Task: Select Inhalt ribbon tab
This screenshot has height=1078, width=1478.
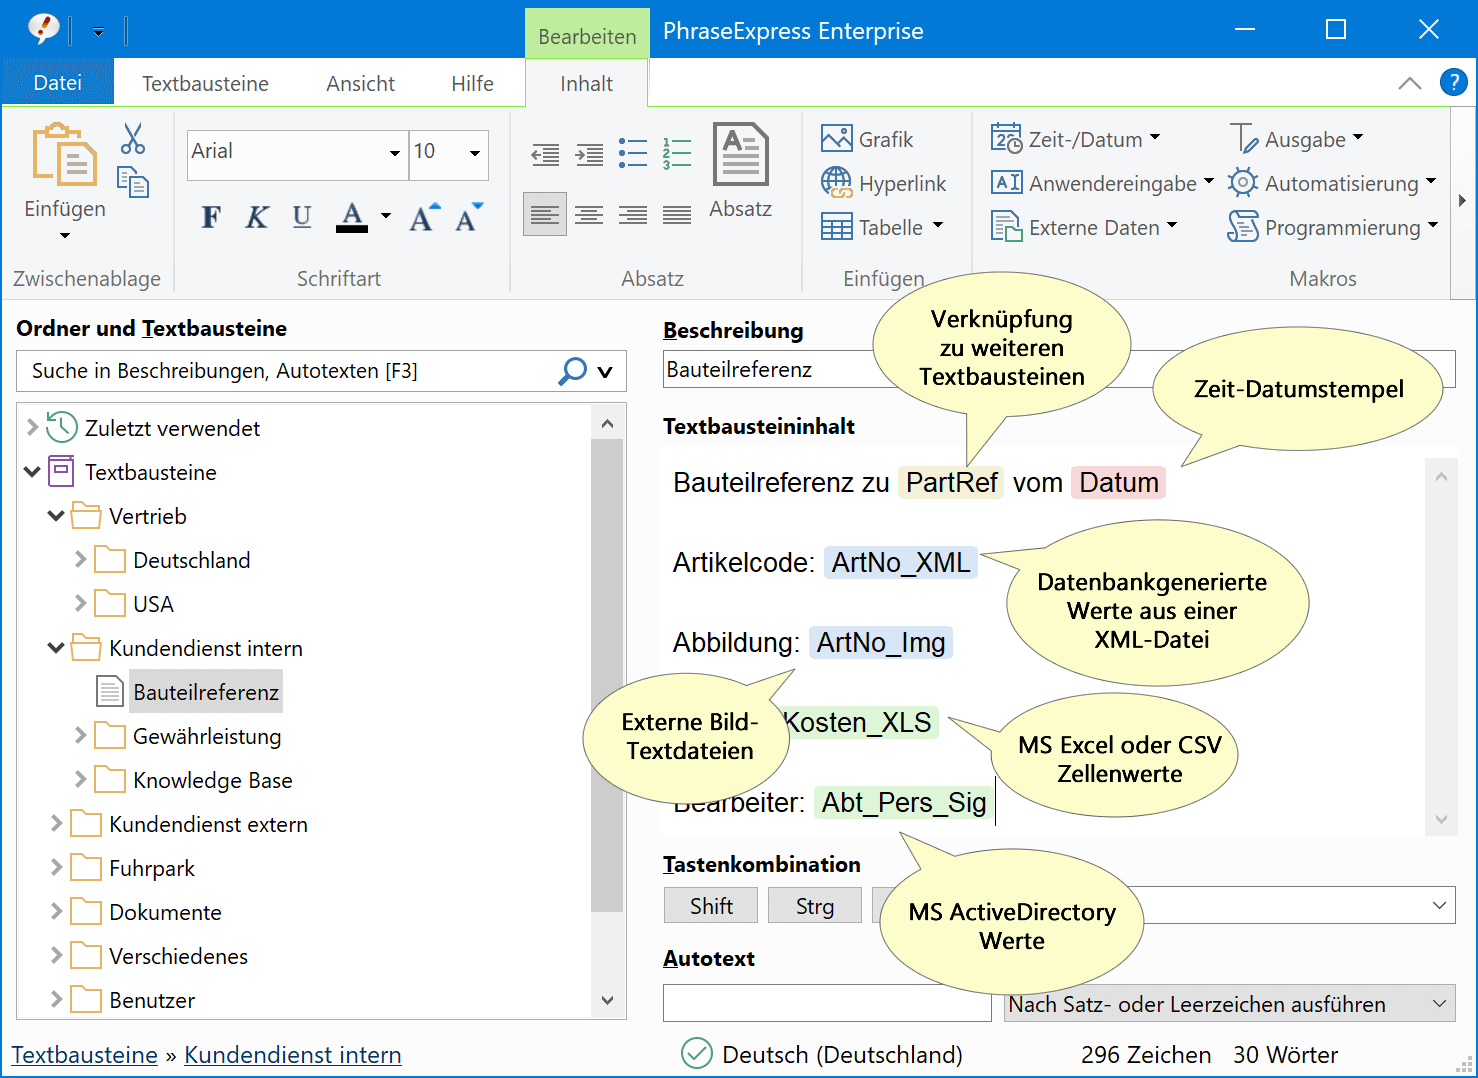Action: coord(586,84)
